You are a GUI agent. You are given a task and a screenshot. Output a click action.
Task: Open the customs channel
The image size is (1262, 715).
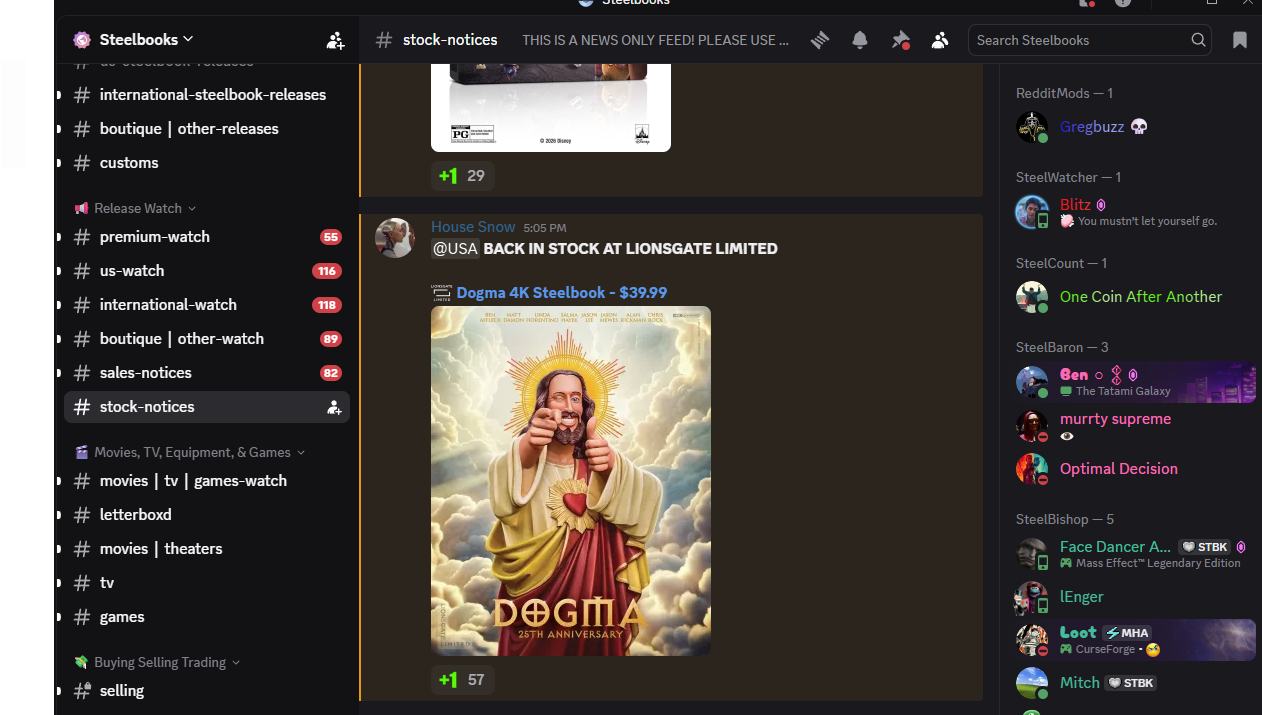pyautogui.click(x=207, y=163)
